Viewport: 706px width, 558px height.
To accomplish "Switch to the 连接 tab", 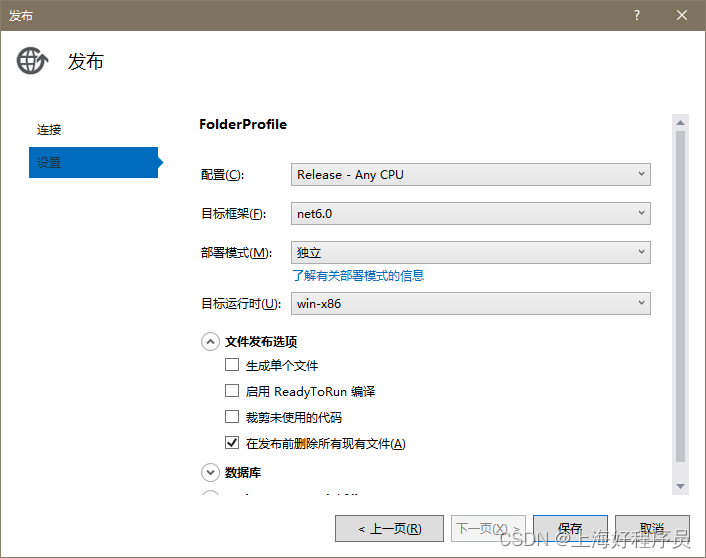I will pyautogui.click(x=49, y=130).
